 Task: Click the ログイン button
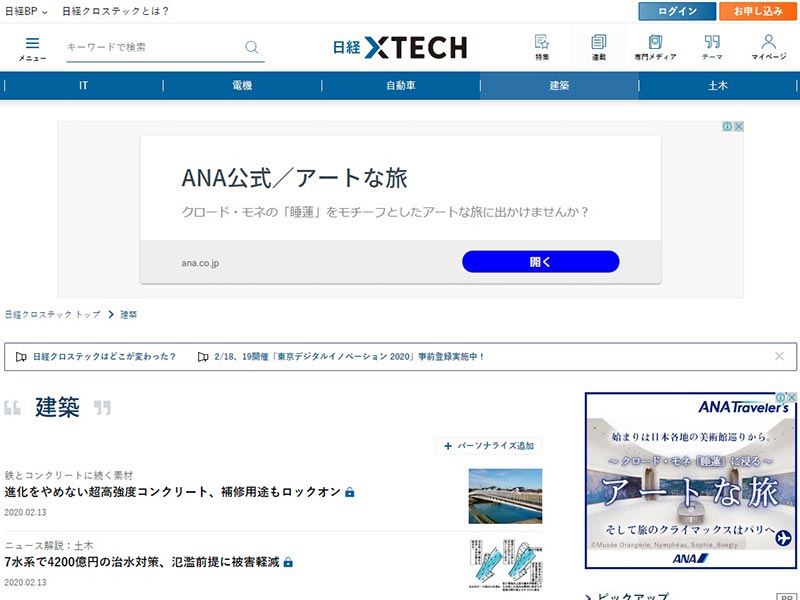(677, 11)
